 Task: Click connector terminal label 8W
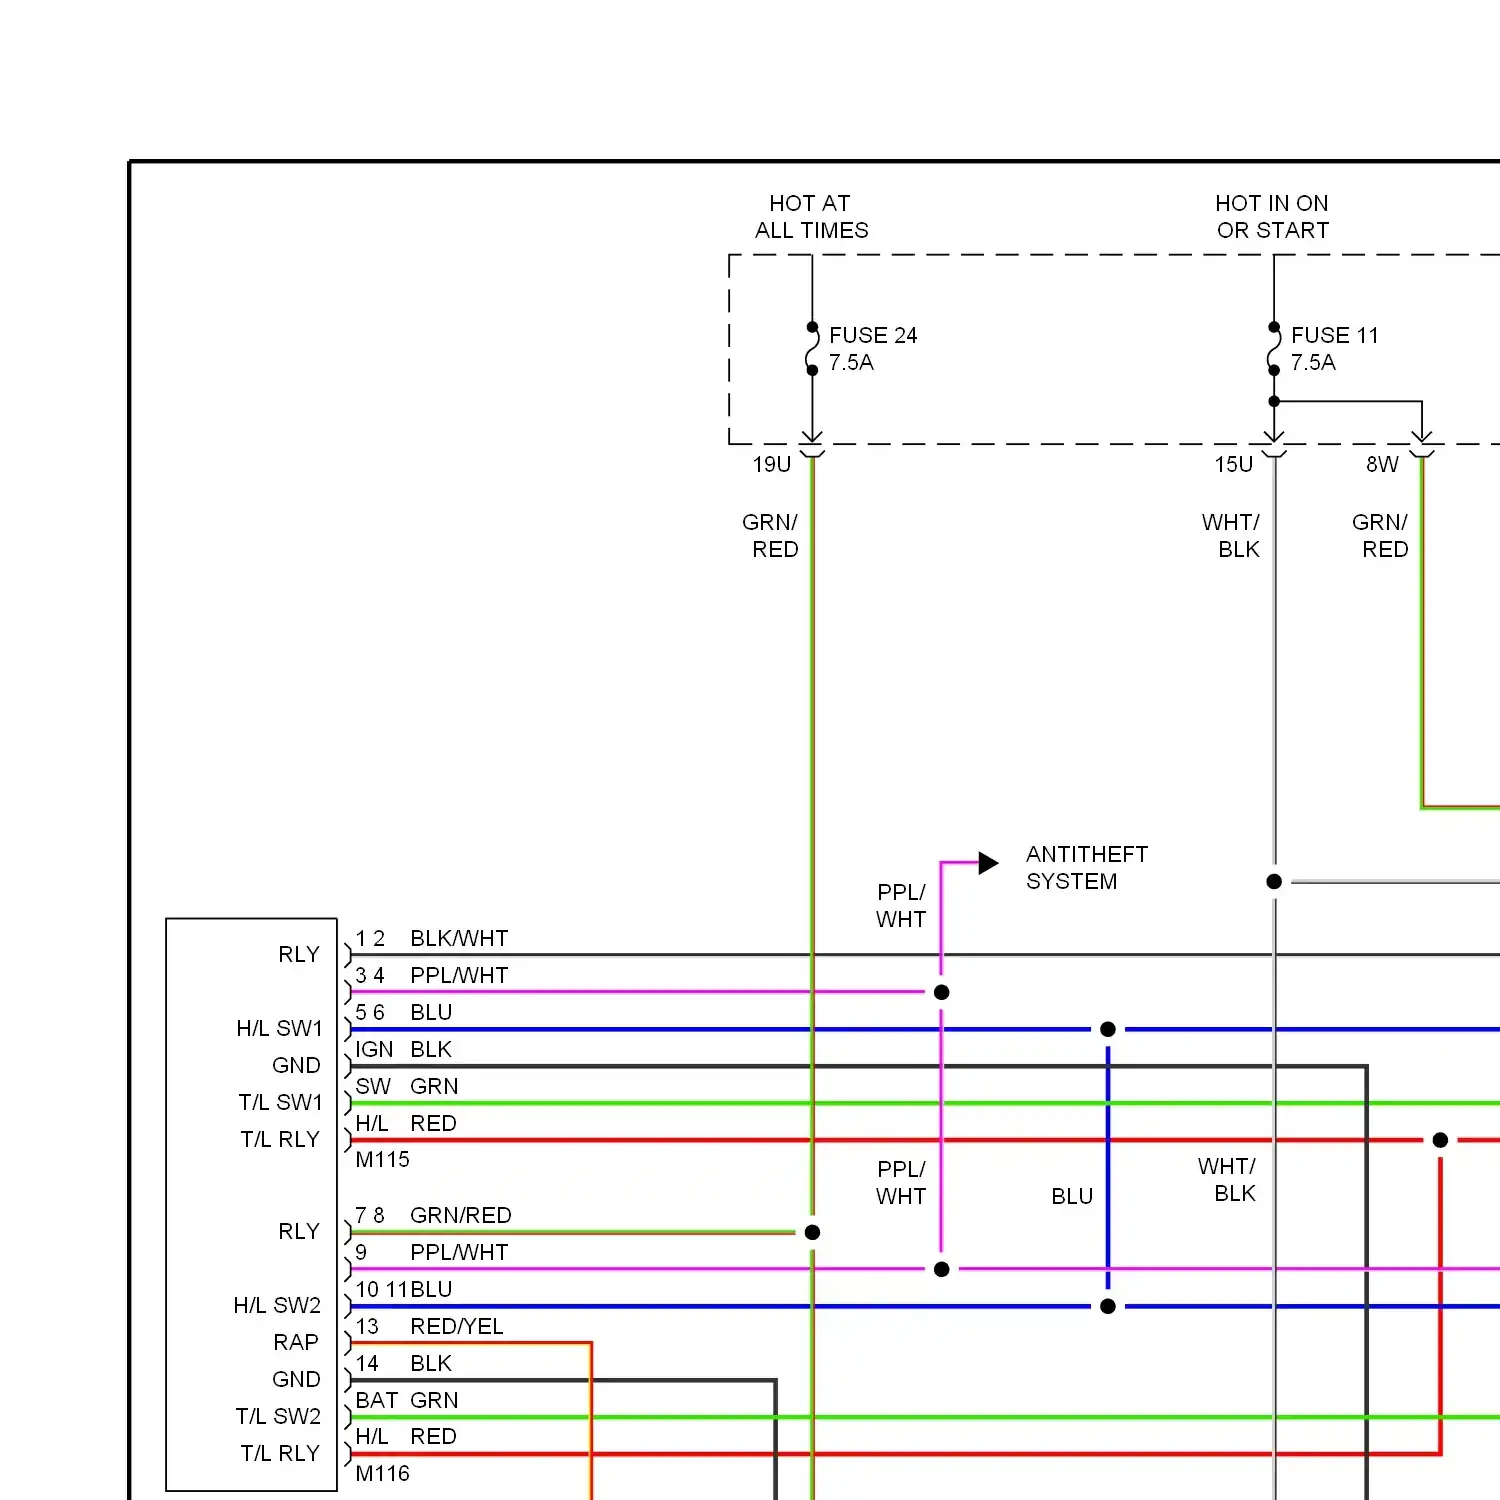click(x=1382, y=465)
